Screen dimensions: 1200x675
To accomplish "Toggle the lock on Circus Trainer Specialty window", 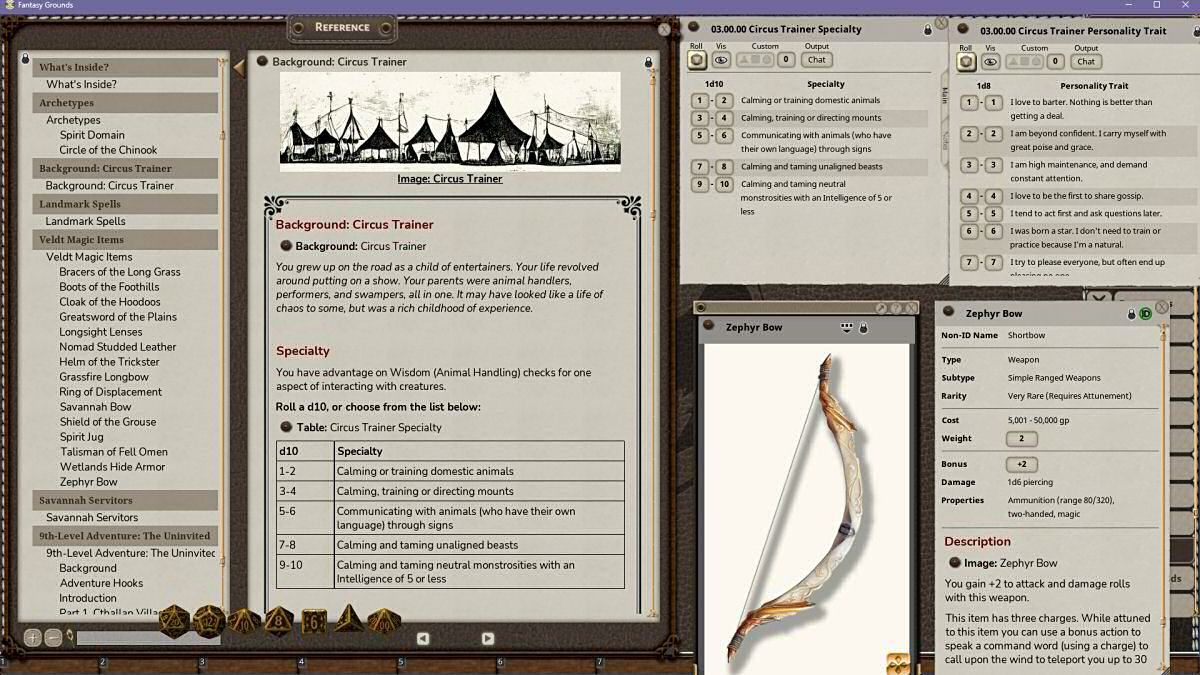I will [928, 30].
